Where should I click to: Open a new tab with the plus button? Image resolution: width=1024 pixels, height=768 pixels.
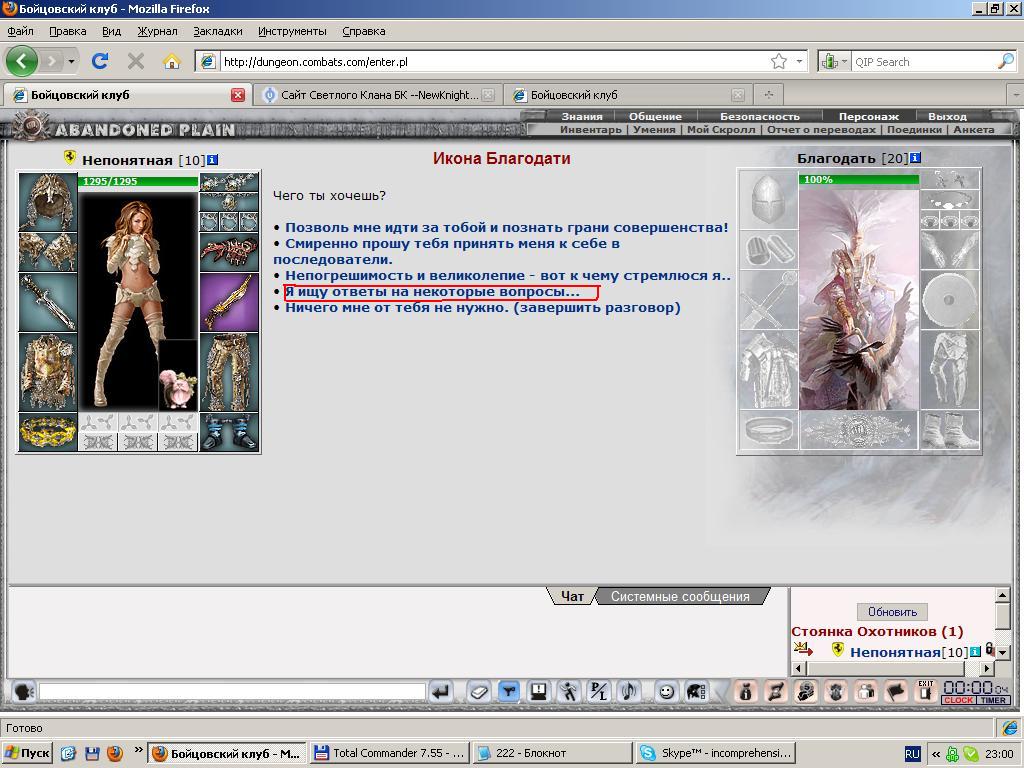pos(768,95)
